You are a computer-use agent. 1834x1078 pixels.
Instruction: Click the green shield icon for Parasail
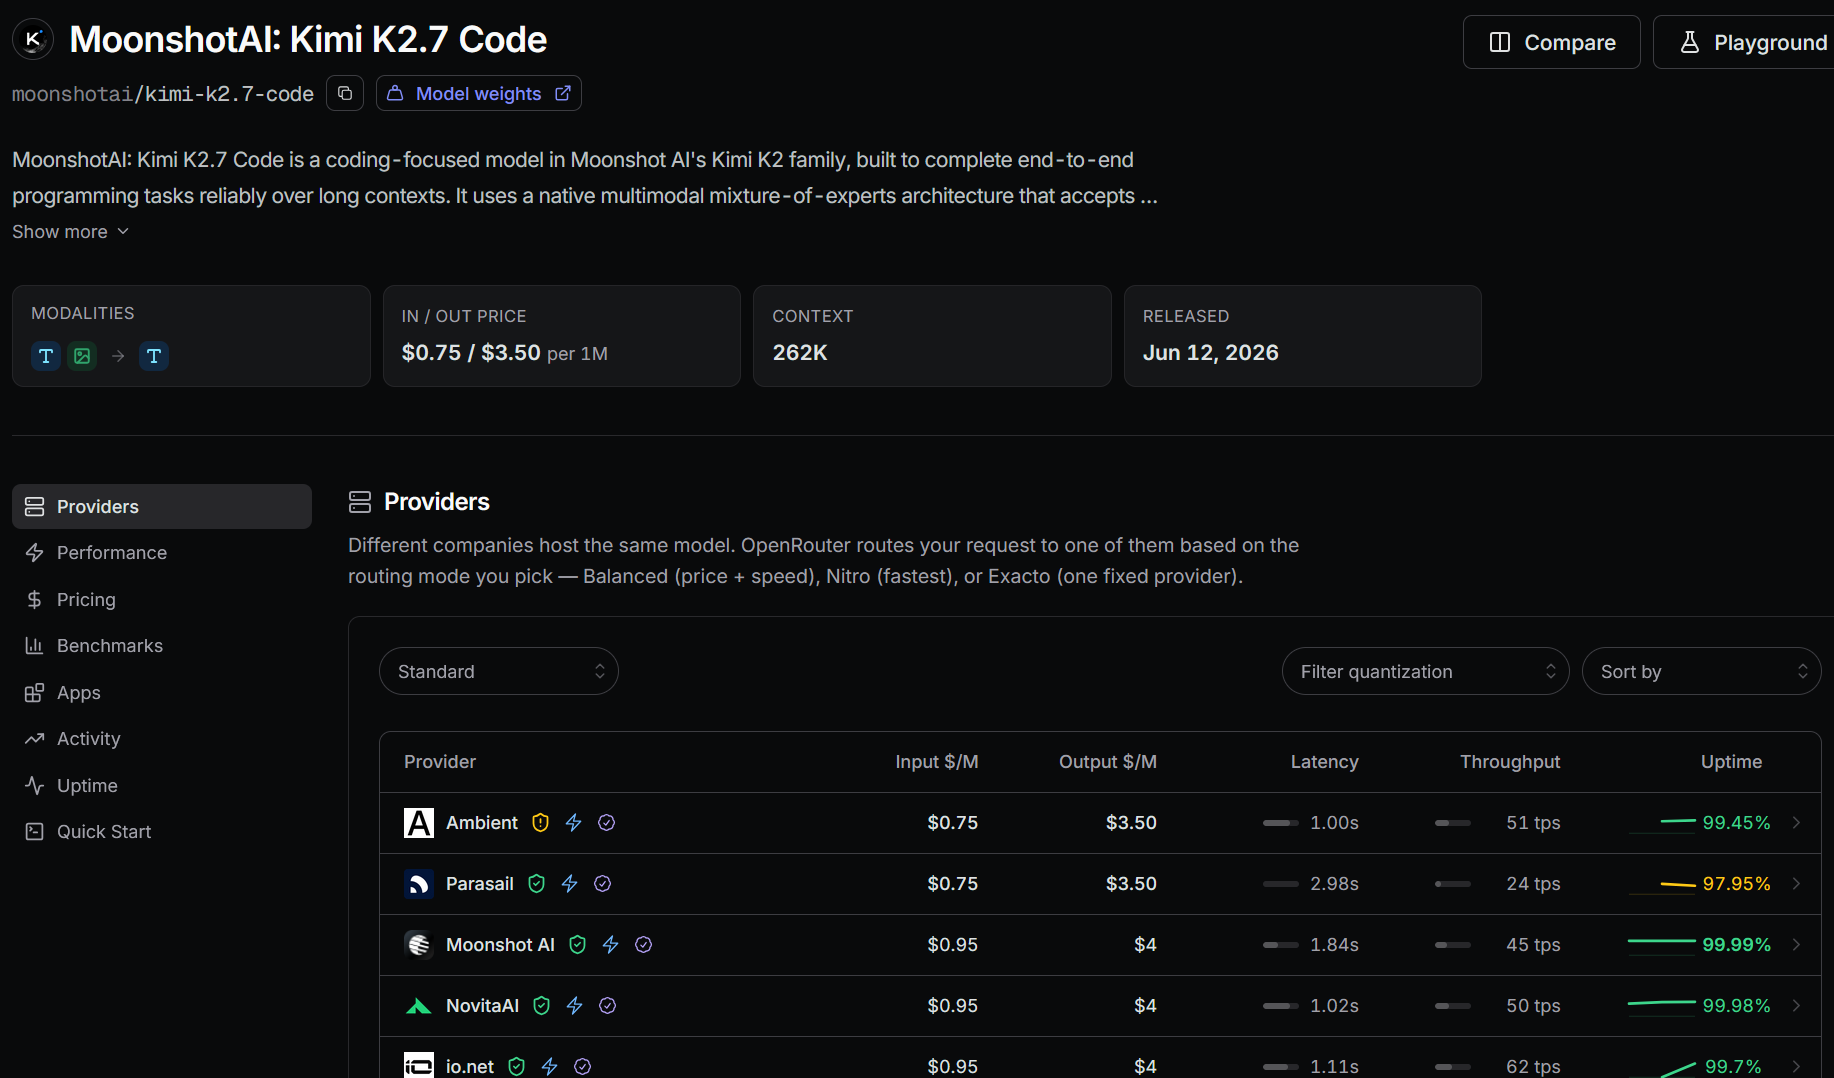537,884
